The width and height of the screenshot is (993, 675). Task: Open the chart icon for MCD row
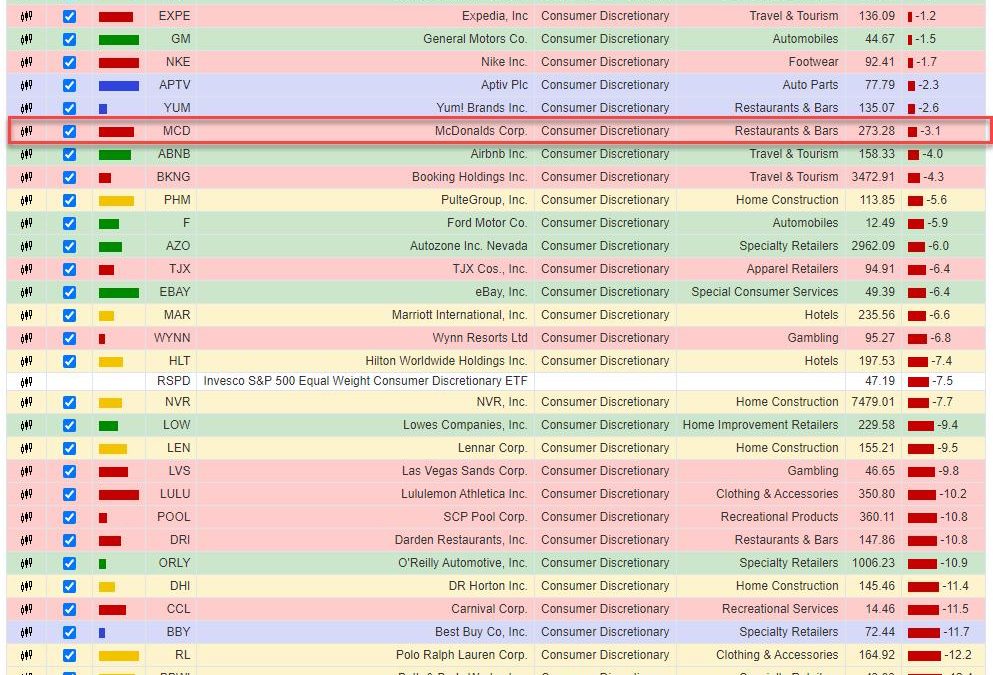click(x=26, y=131)
